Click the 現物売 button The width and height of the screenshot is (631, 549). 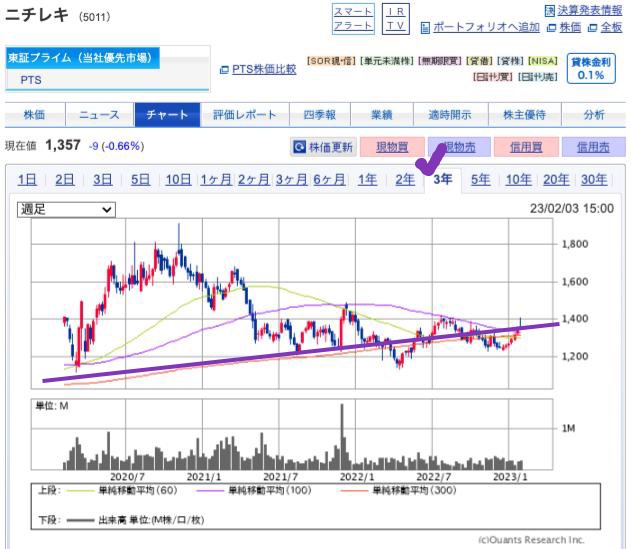(459, 147)
